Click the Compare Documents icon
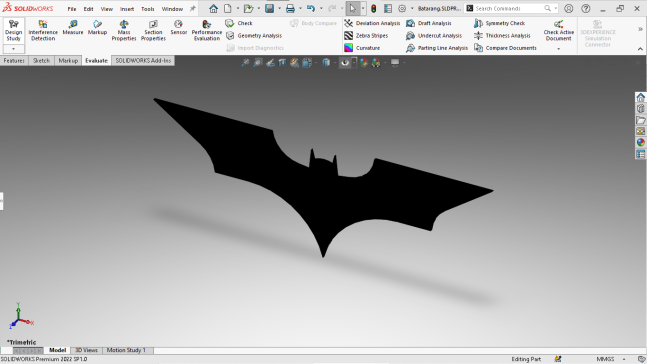647x364 pixels. (x=478, y=48)
